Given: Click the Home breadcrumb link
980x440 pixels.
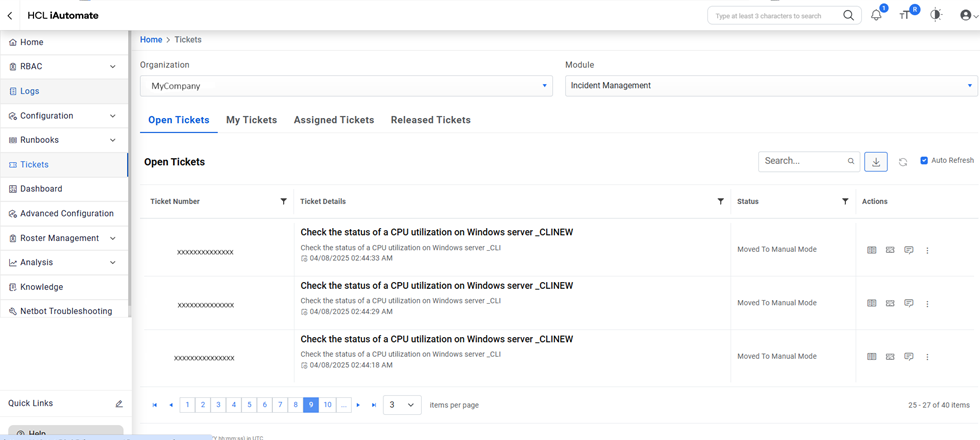Looking at the screenshot, I should point(151,40).
